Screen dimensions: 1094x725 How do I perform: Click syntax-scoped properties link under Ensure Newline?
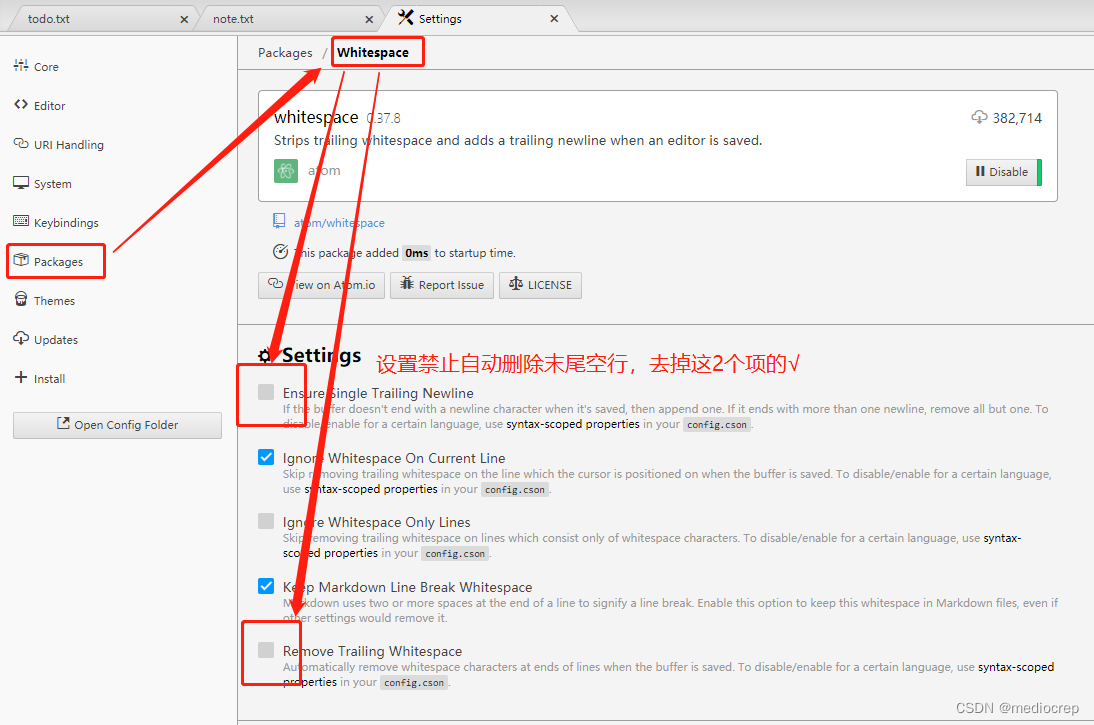tap(573, 424)
